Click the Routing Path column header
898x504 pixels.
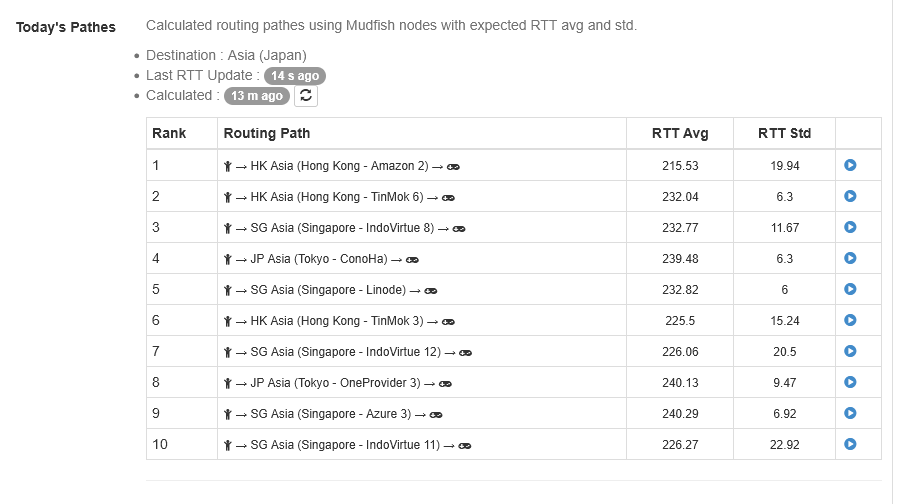pos(267,133)
